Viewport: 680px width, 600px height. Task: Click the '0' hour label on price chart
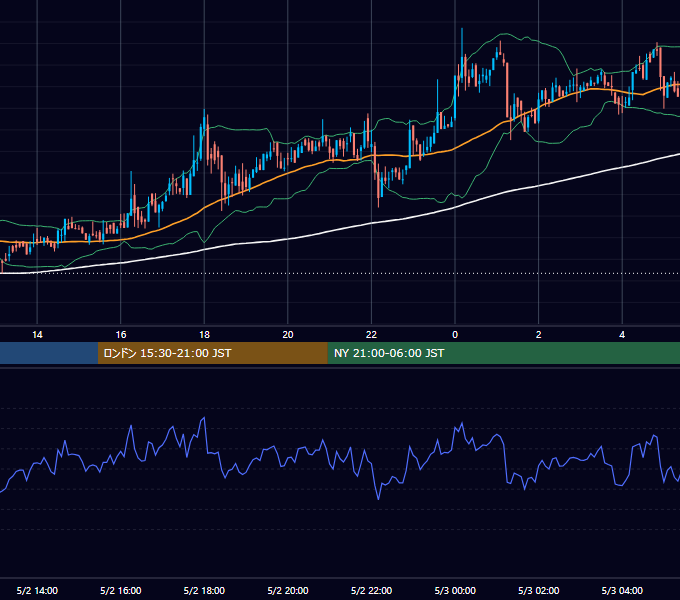(455, 335)
